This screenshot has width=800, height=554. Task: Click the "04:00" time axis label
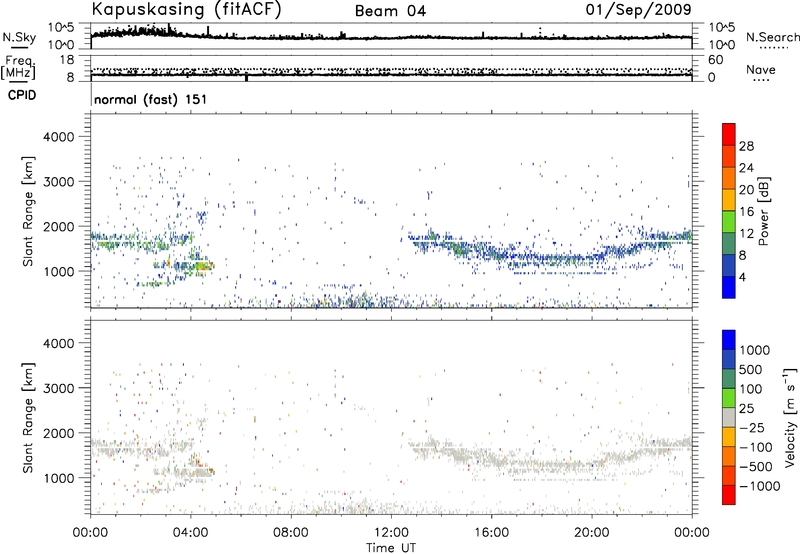pyautogui.click(x=191, y=533)
